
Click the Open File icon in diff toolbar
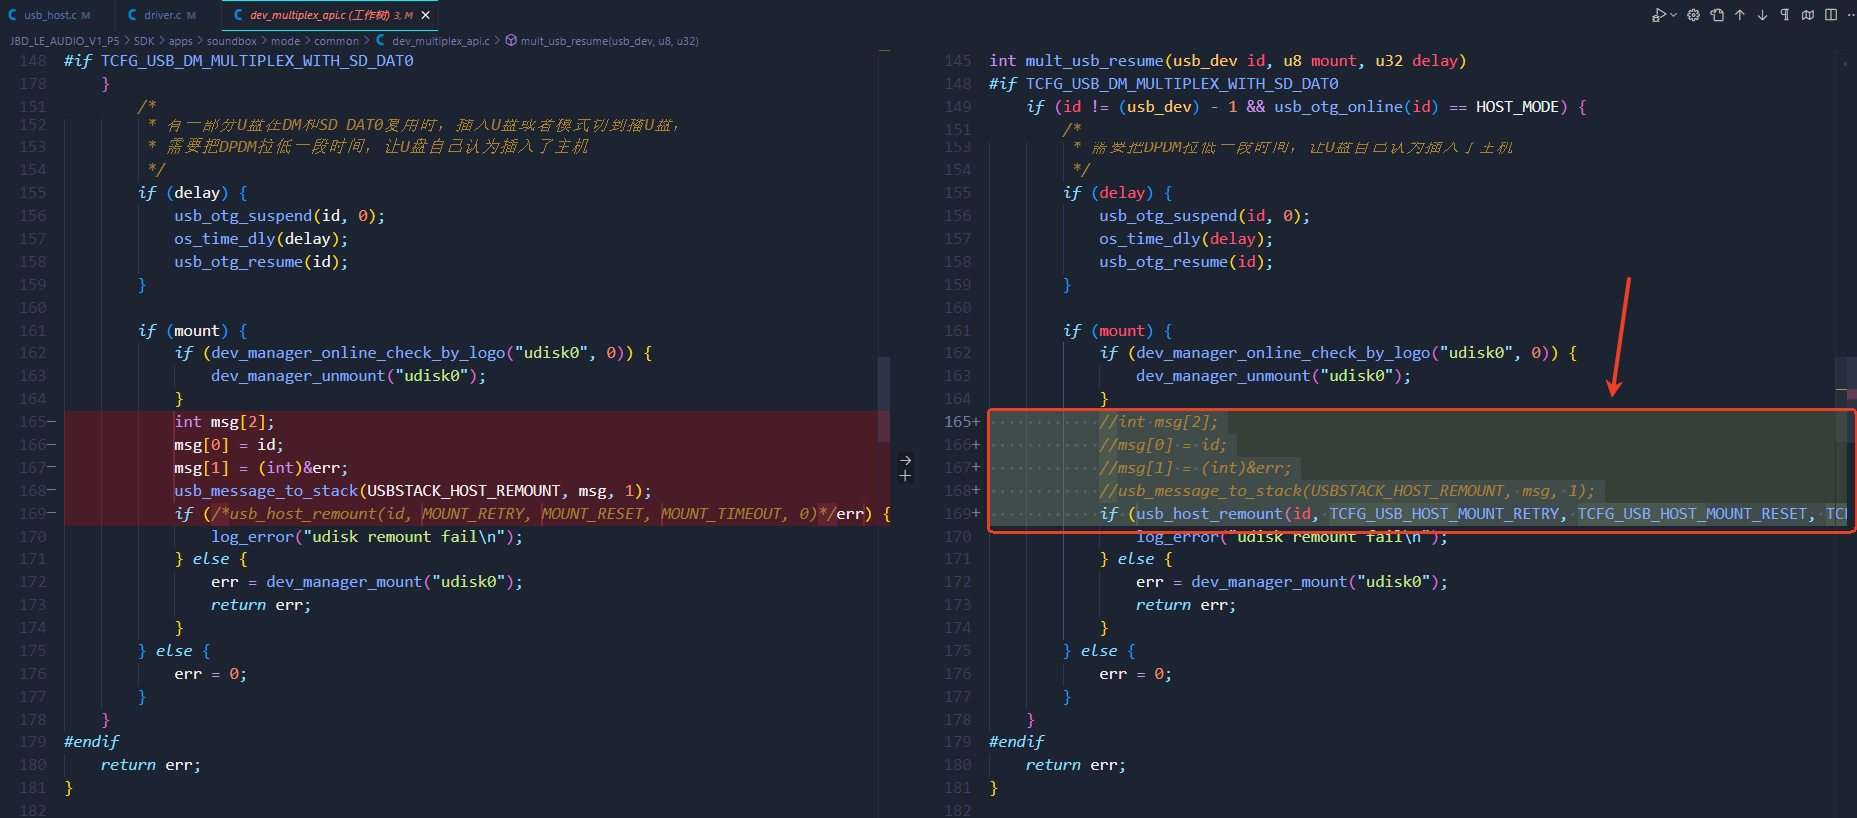point(1717,15)
